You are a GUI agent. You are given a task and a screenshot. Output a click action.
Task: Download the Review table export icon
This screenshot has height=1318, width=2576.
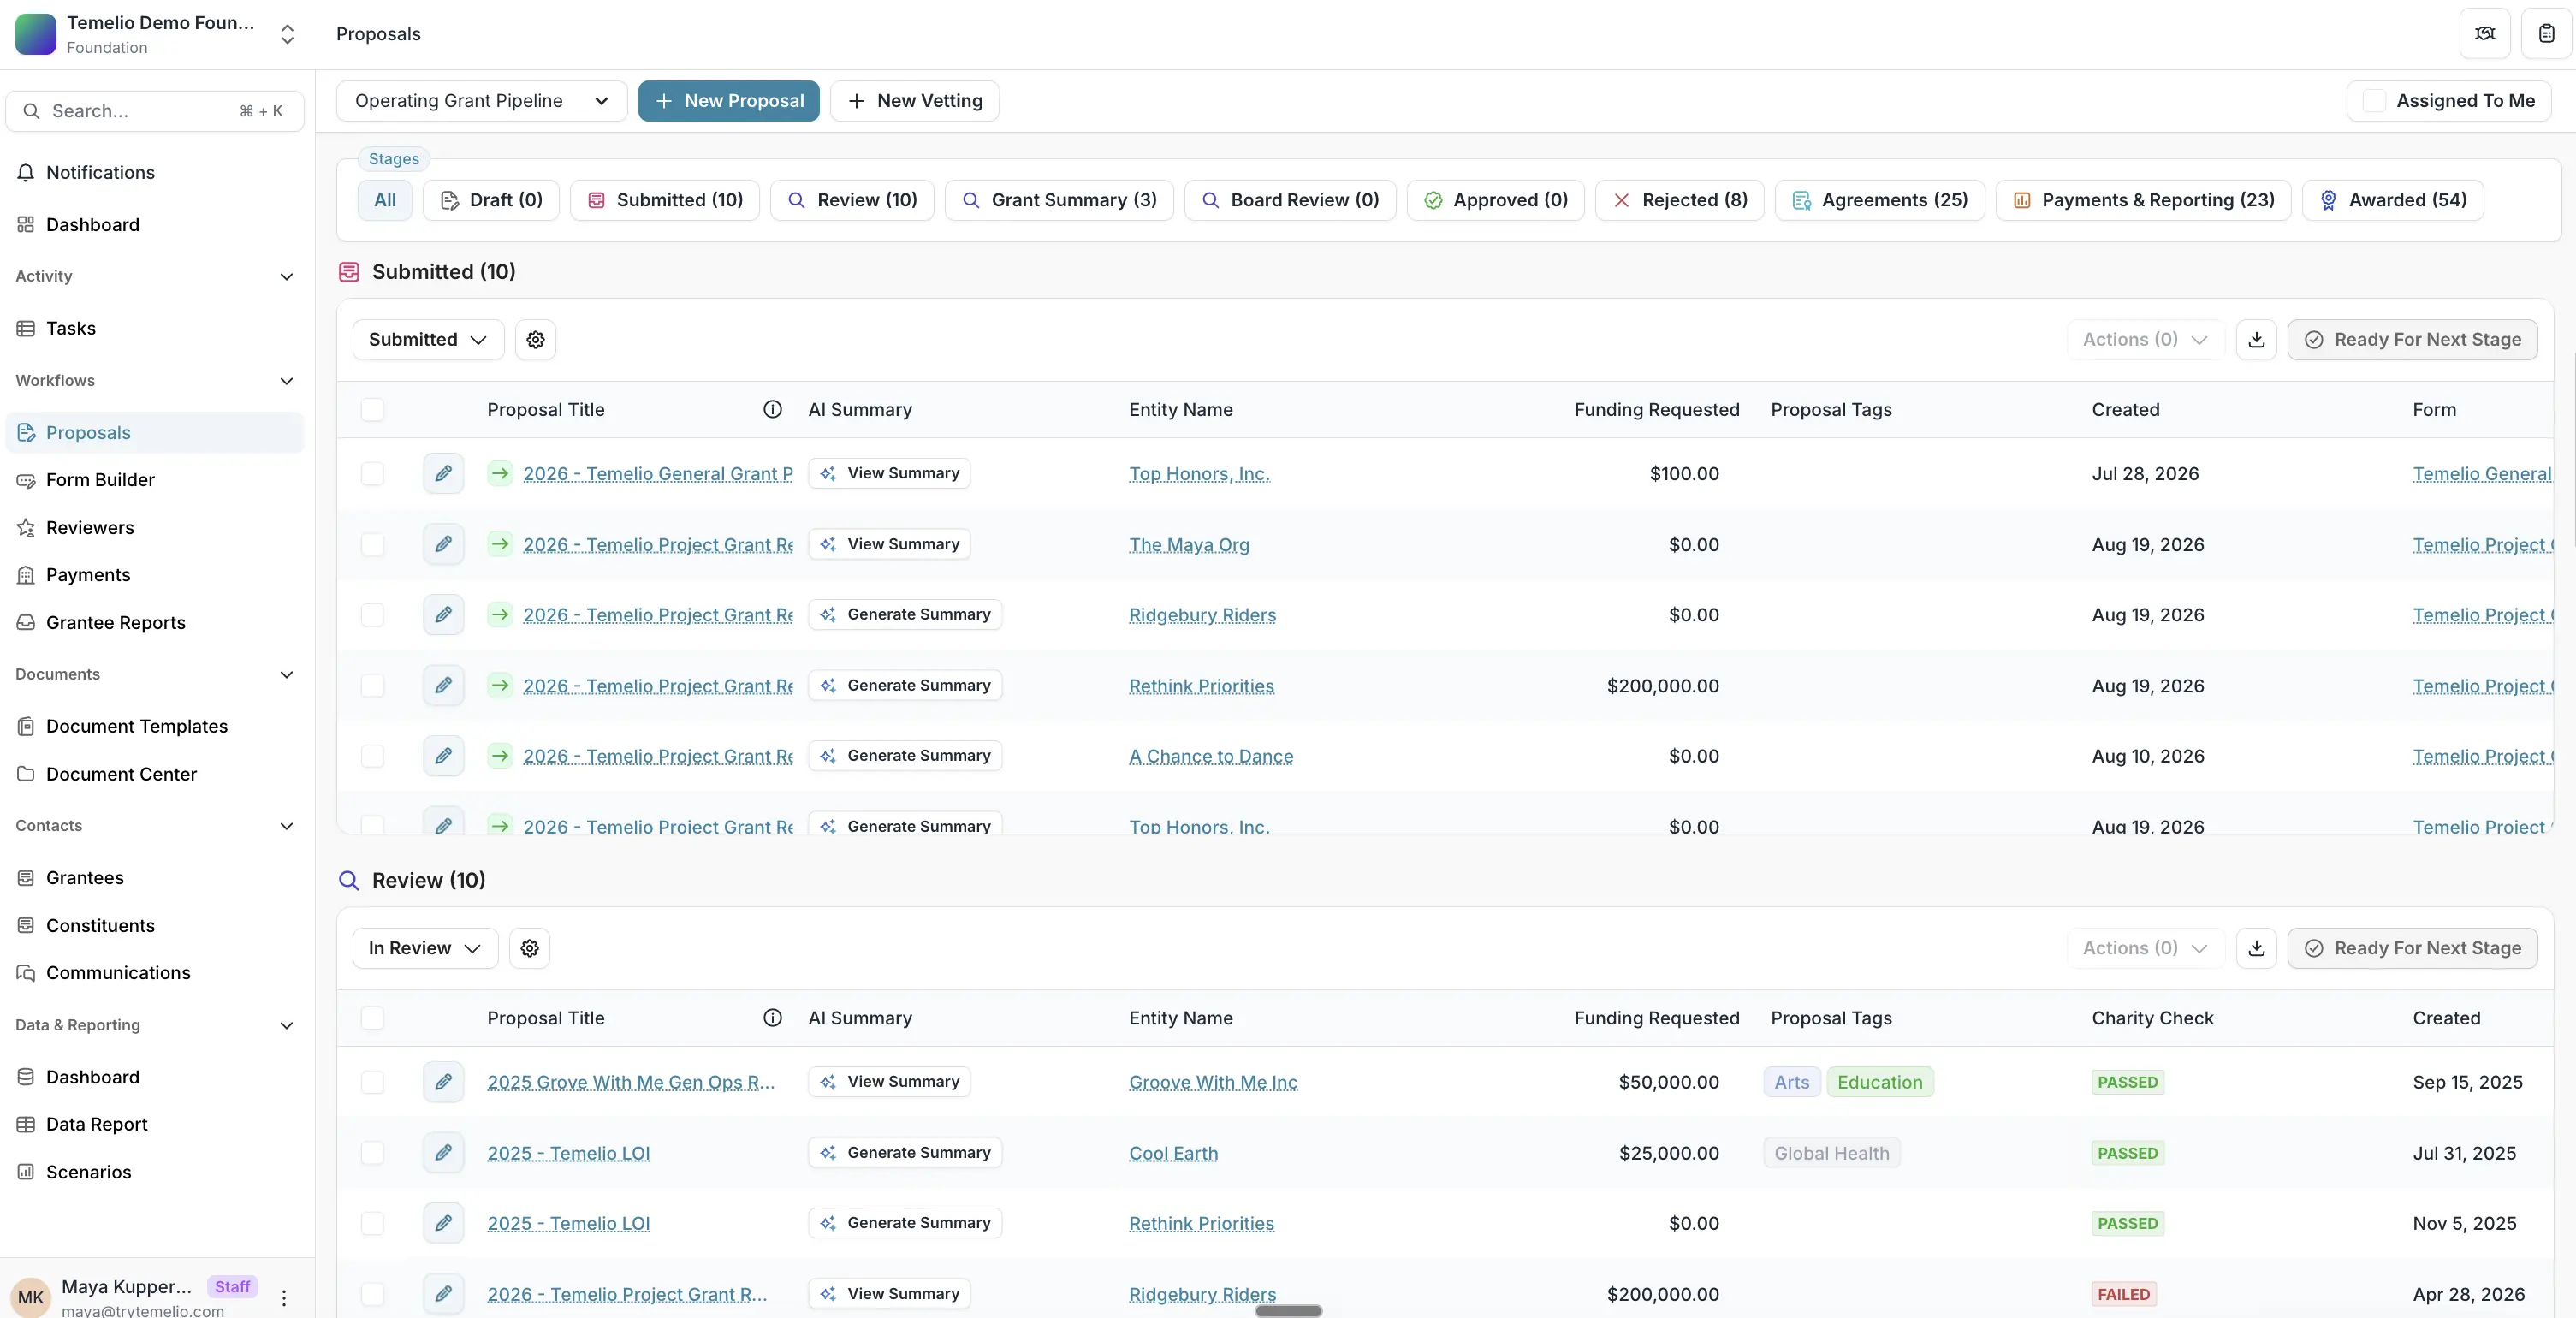[2256, 948]
